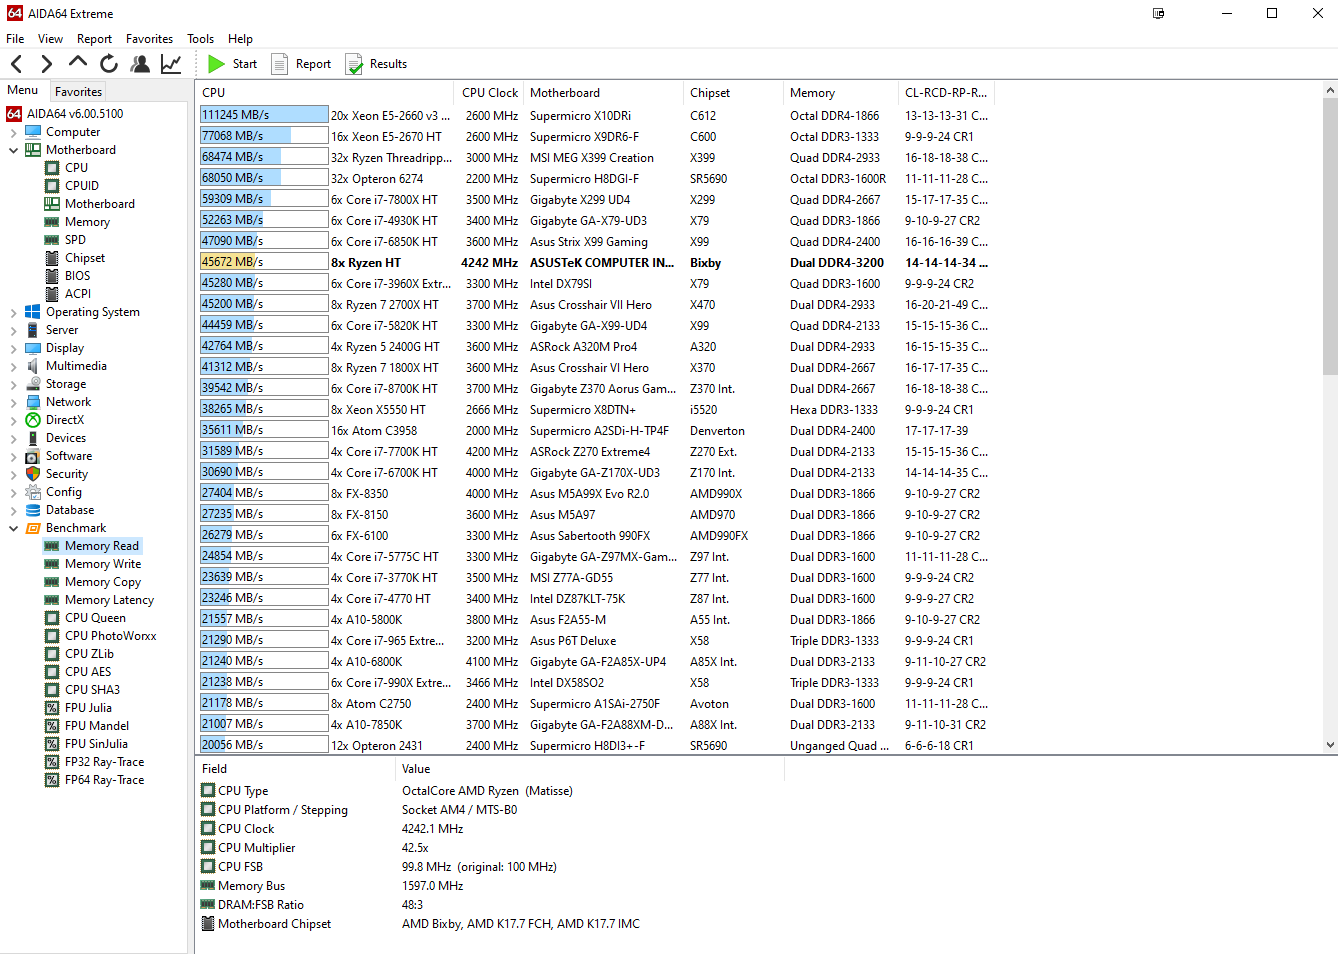Go back with the left arrow icon
1338x954 pixels.
click(x=17, y=64)
